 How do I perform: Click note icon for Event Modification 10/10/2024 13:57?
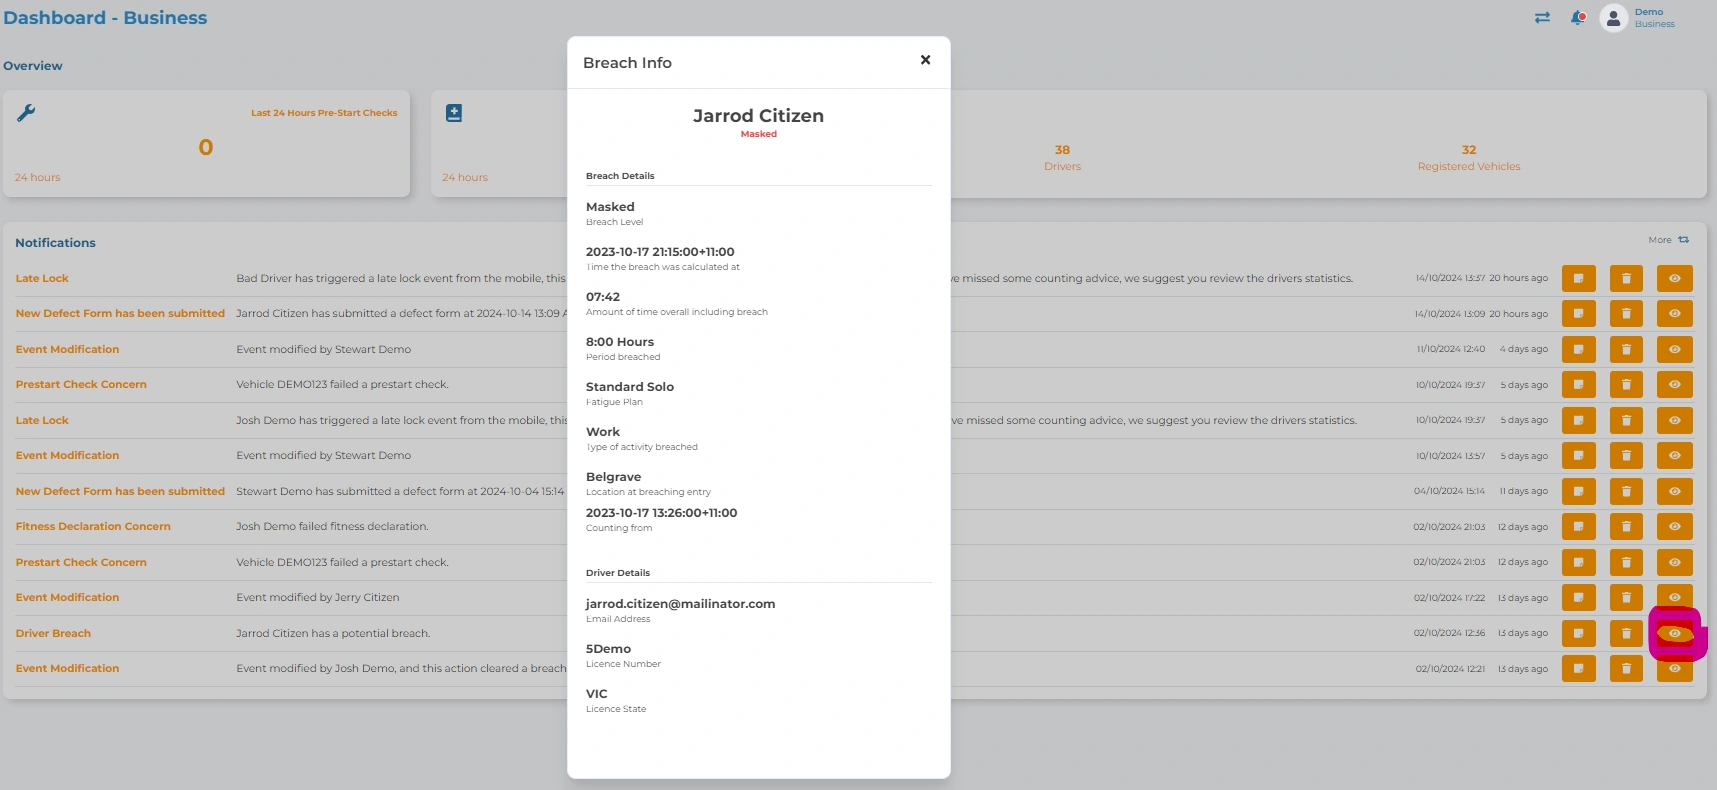point(1579,456)
